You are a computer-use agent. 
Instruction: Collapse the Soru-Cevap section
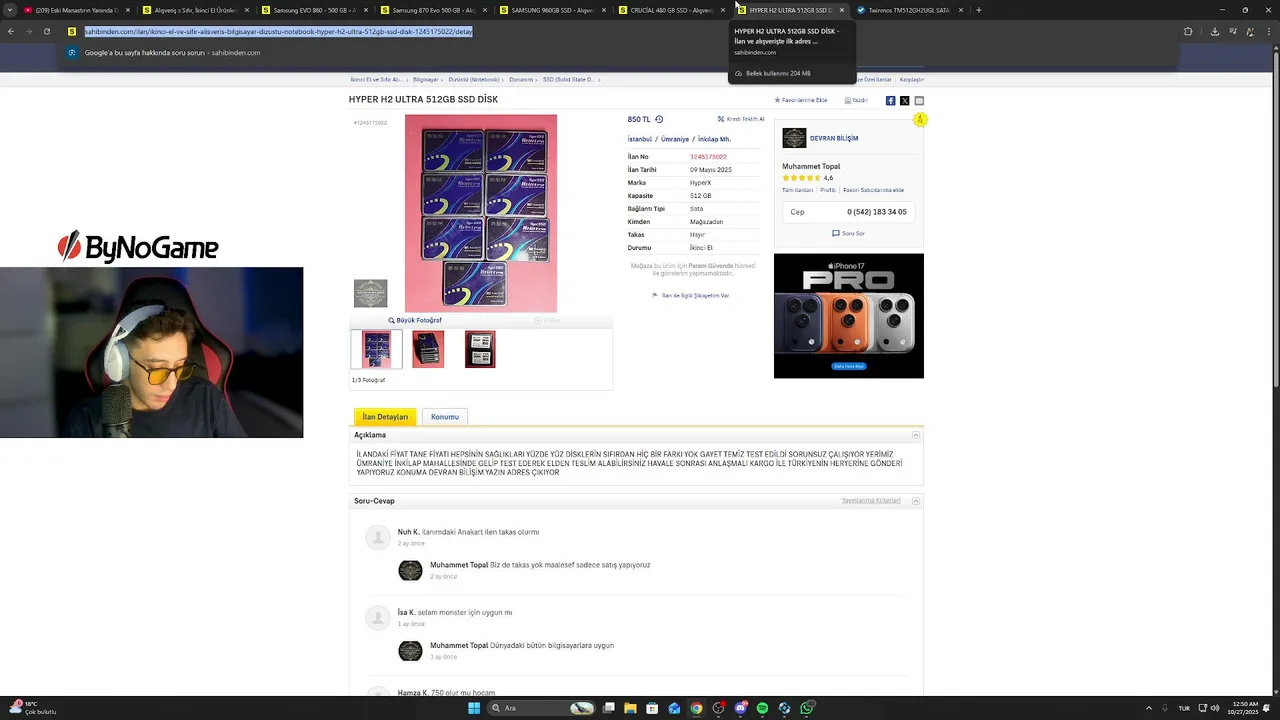point(916,501)
